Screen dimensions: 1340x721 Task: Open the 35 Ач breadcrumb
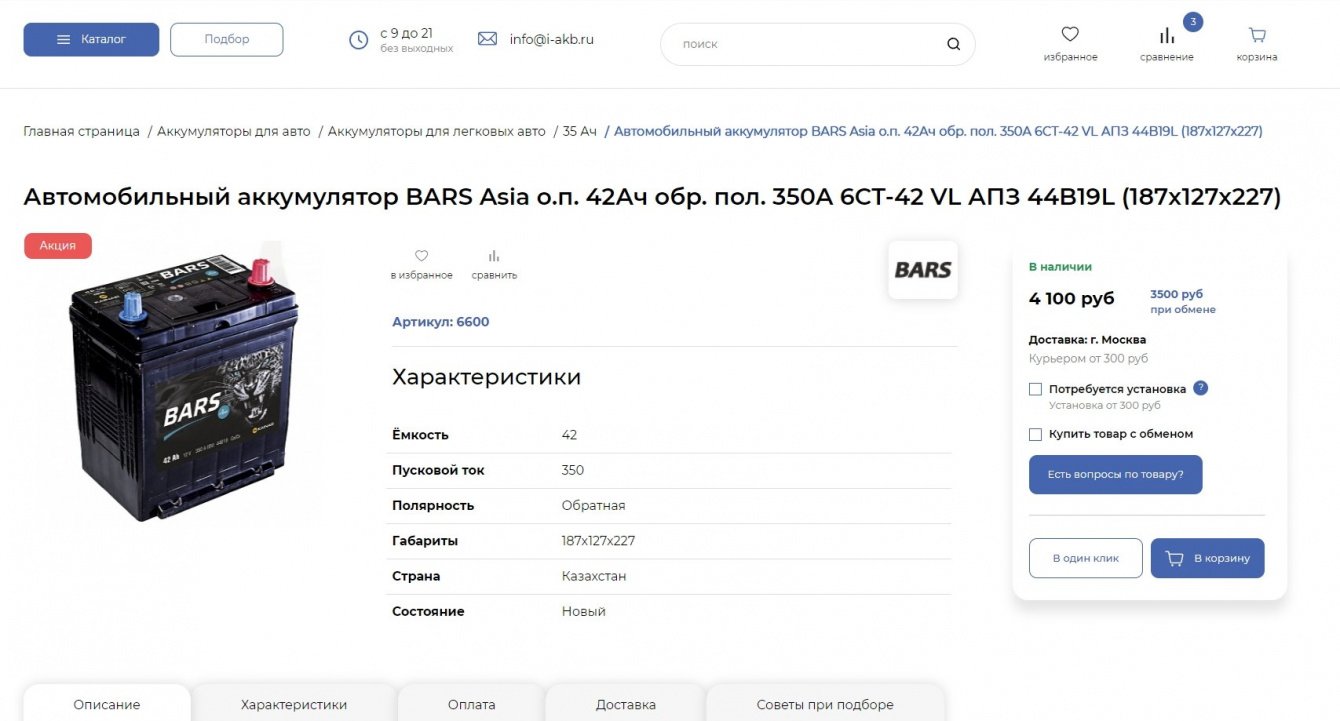[x=580, y=131]
